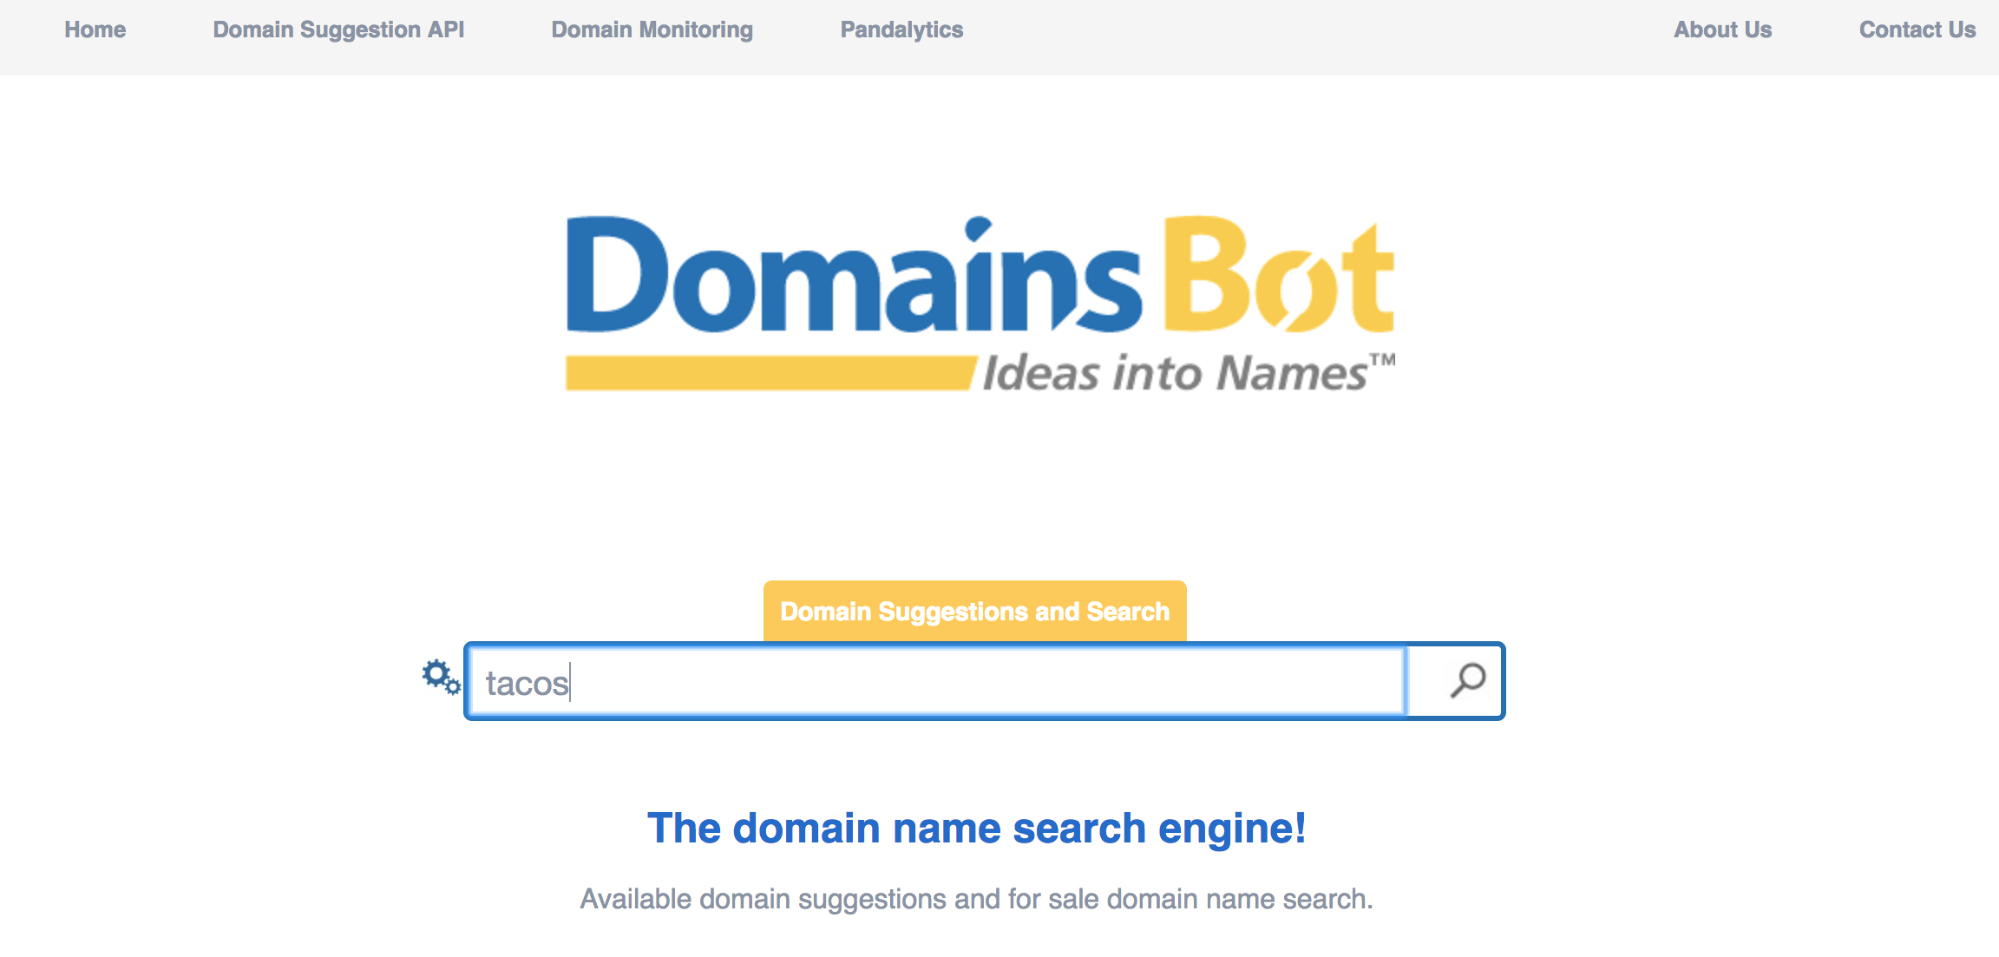Open About Us page
Viewport: 1999px width, 957px height.
(x=1722, y=30)
